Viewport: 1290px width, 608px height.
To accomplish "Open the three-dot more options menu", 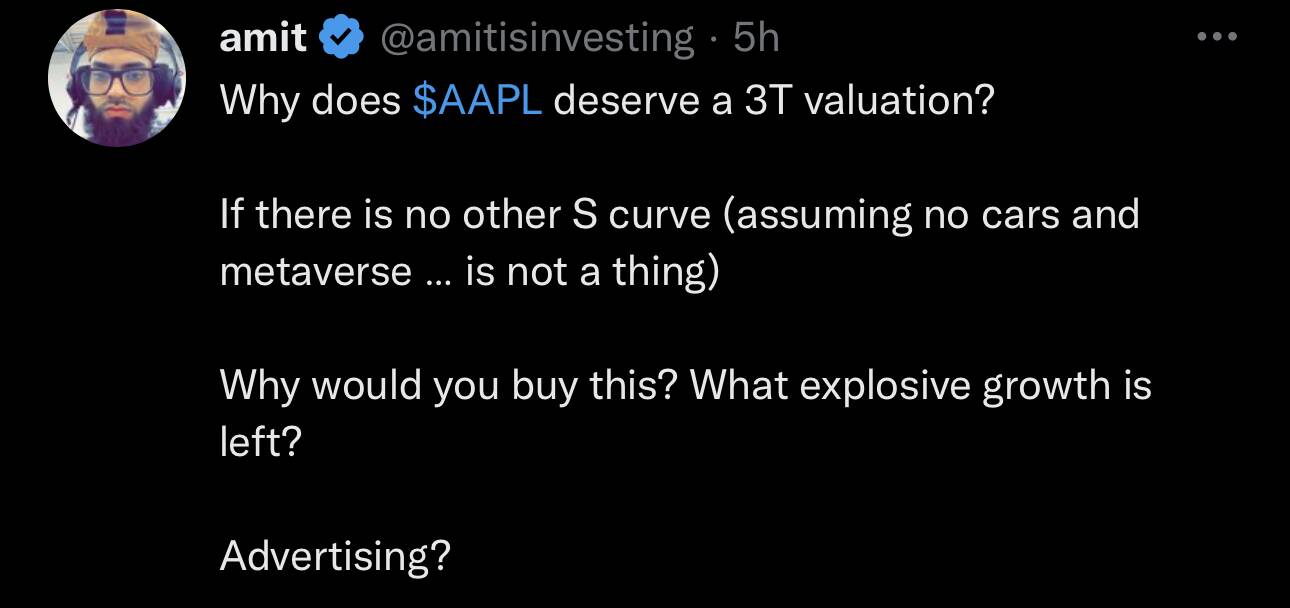I will point(1218,38).
